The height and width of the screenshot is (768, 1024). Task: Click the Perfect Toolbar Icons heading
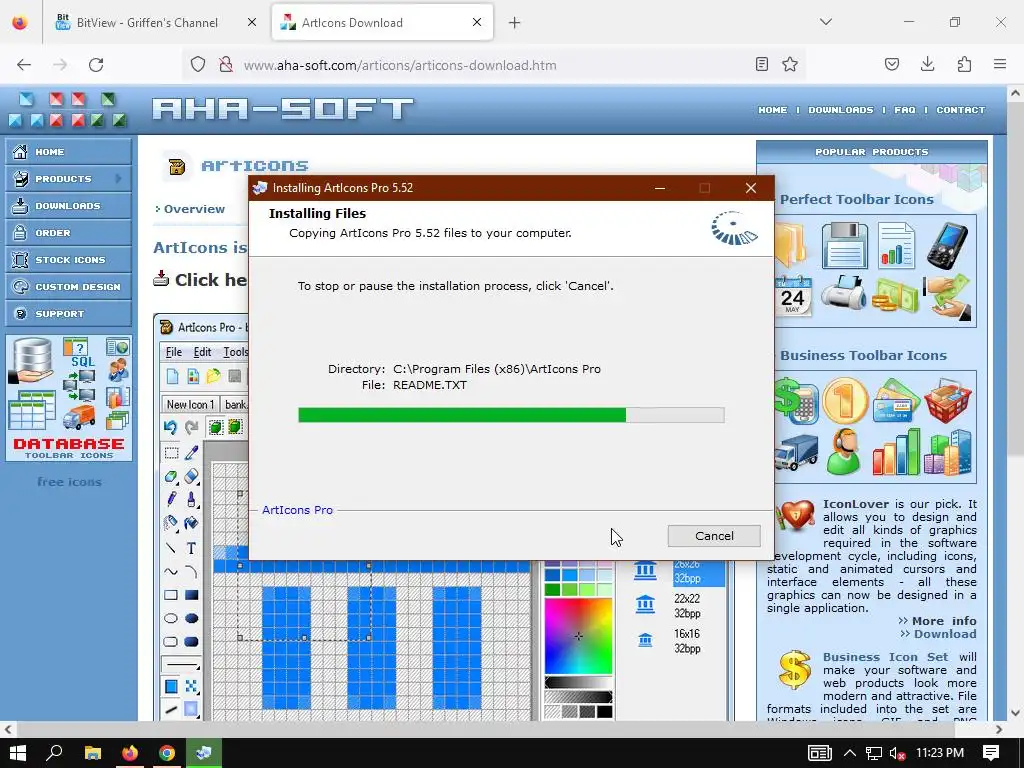[856, 200]
